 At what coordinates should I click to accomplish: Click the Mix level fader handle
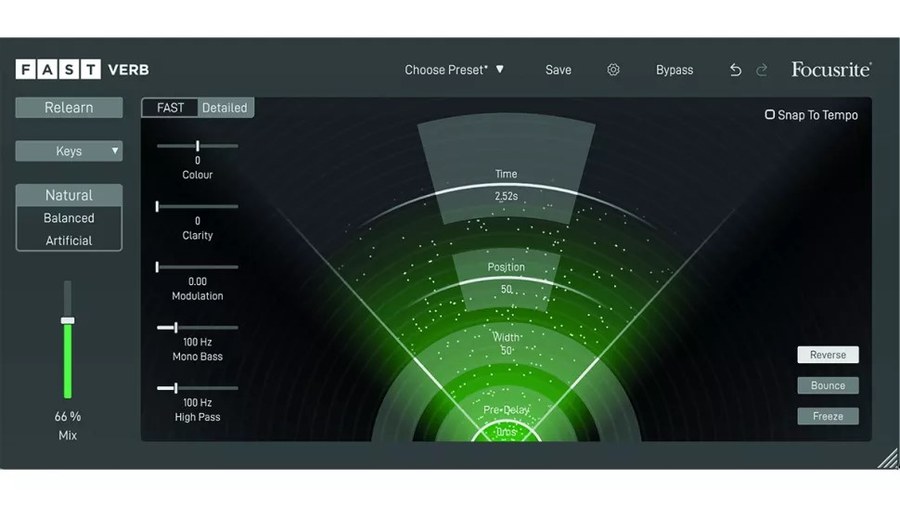tap(68, 320)
